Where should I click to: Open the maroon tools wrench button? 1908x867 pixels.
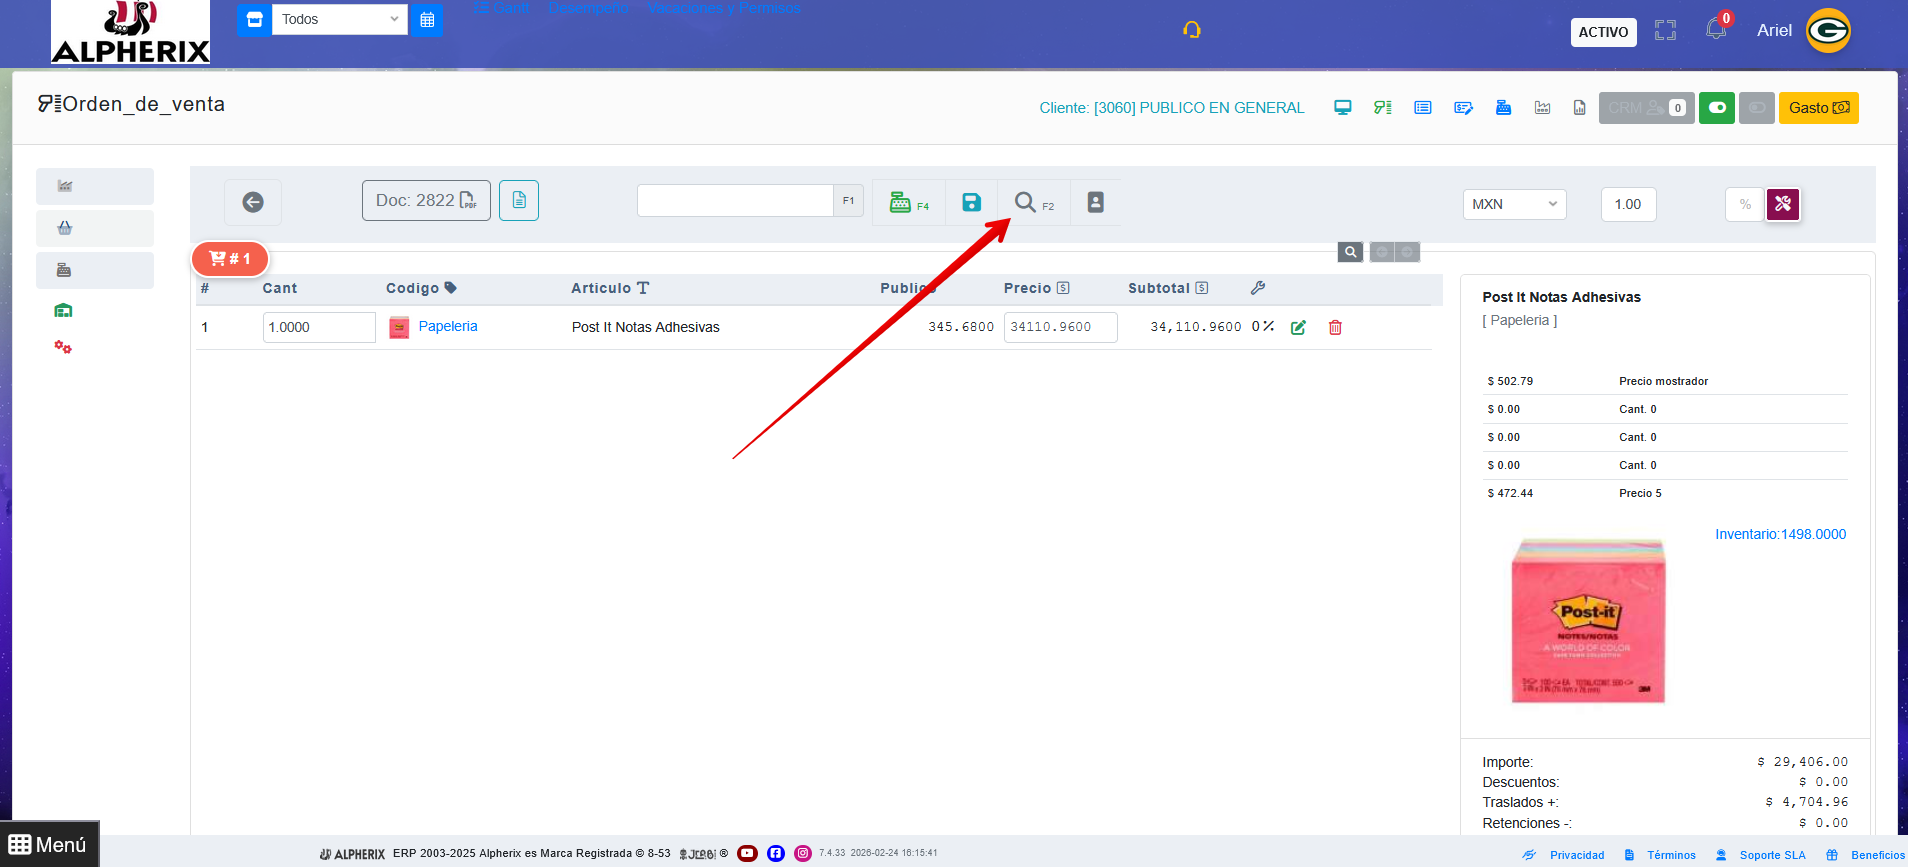click(x=1783, y=204)
